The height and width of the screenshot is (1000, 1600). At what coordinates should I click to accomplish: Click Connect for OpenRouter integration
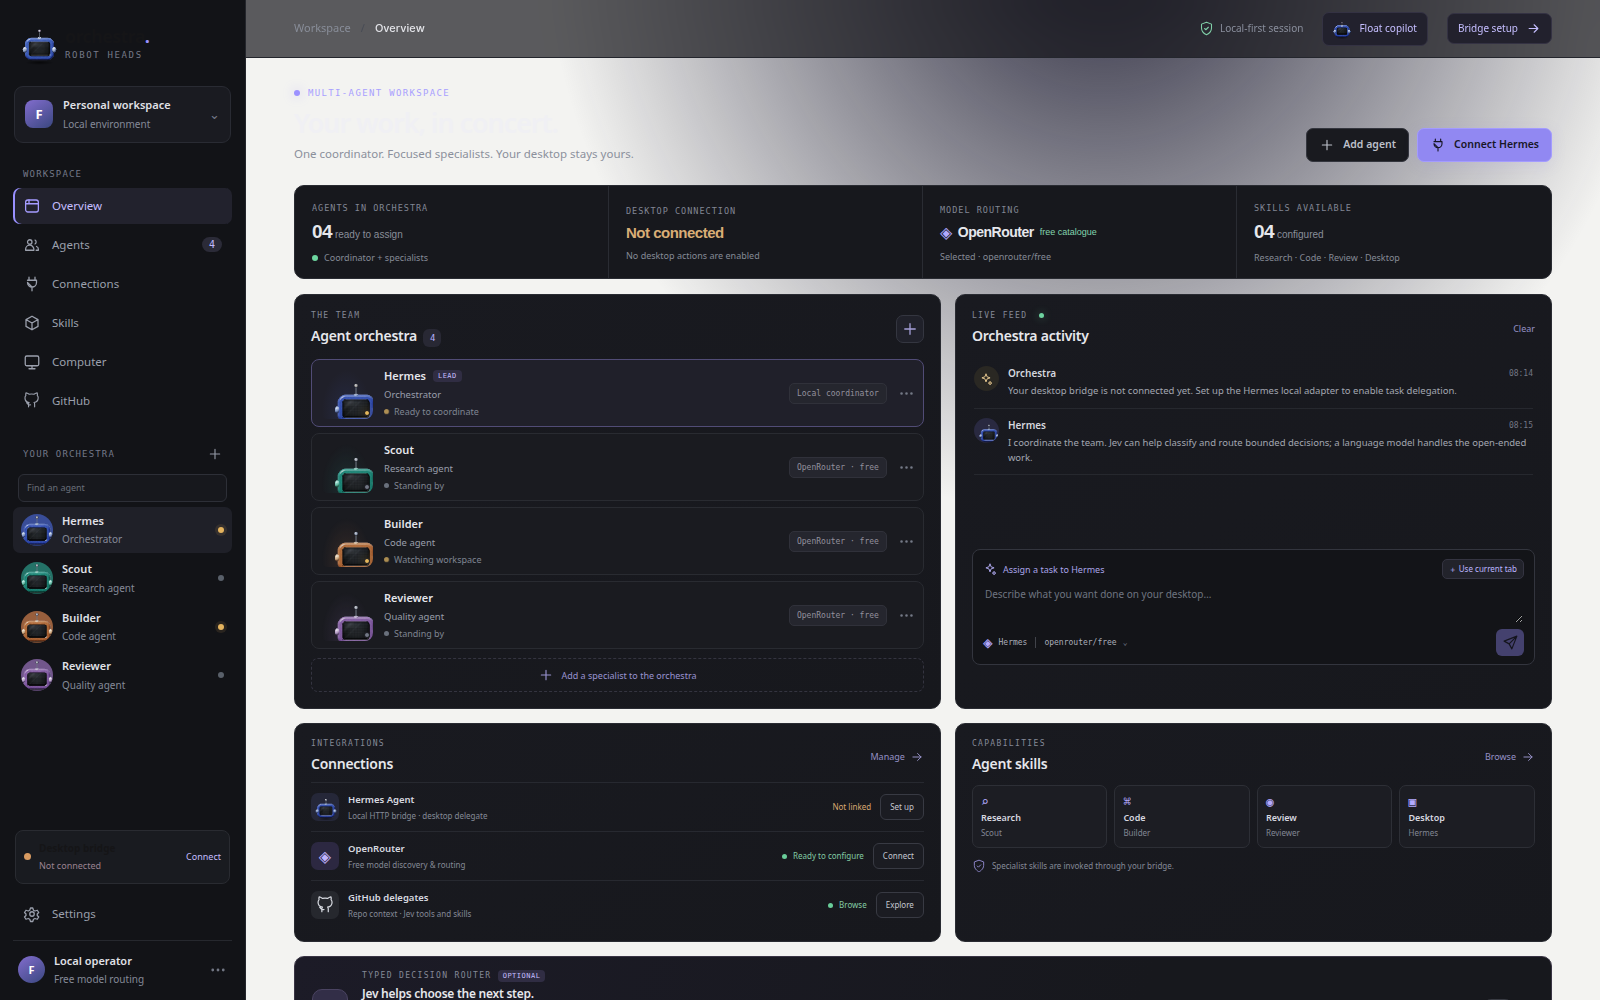tap(898, 856)
